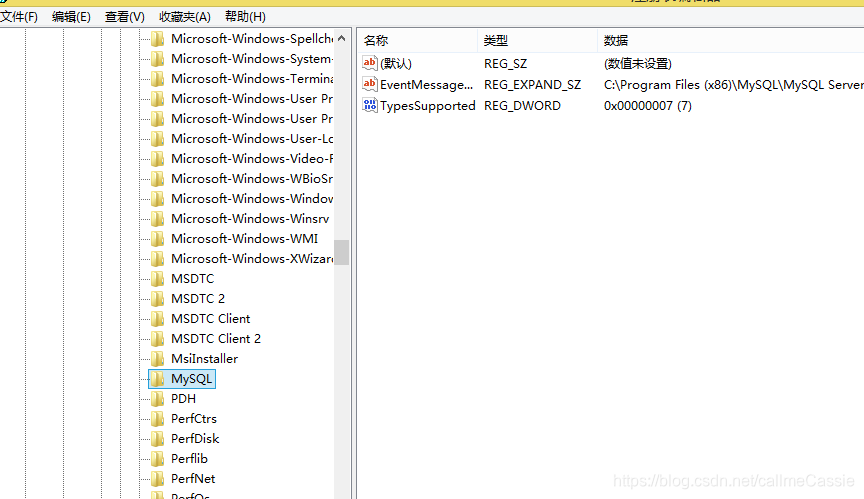Select the EventMessage... value name
Screen dimensions: 864x499
[426, 85]
